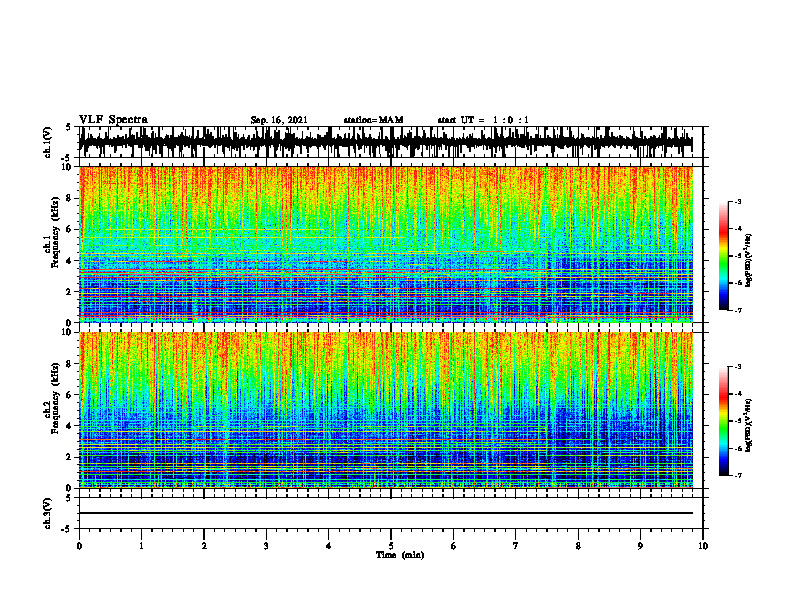Click the "station=MAM" header label
The image size is (792, 612).
click(x=373, y=120)
